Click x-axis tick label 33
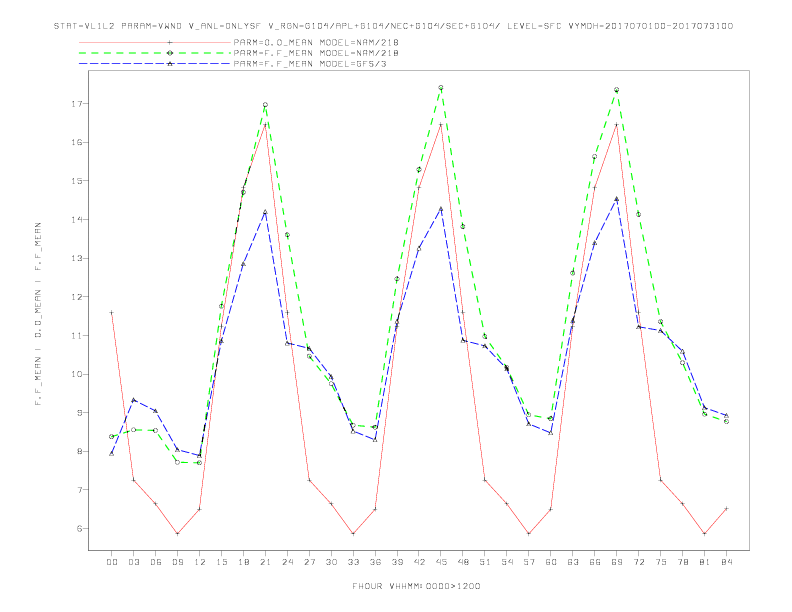Screen dimensions: 792x612 pos(353,562)
